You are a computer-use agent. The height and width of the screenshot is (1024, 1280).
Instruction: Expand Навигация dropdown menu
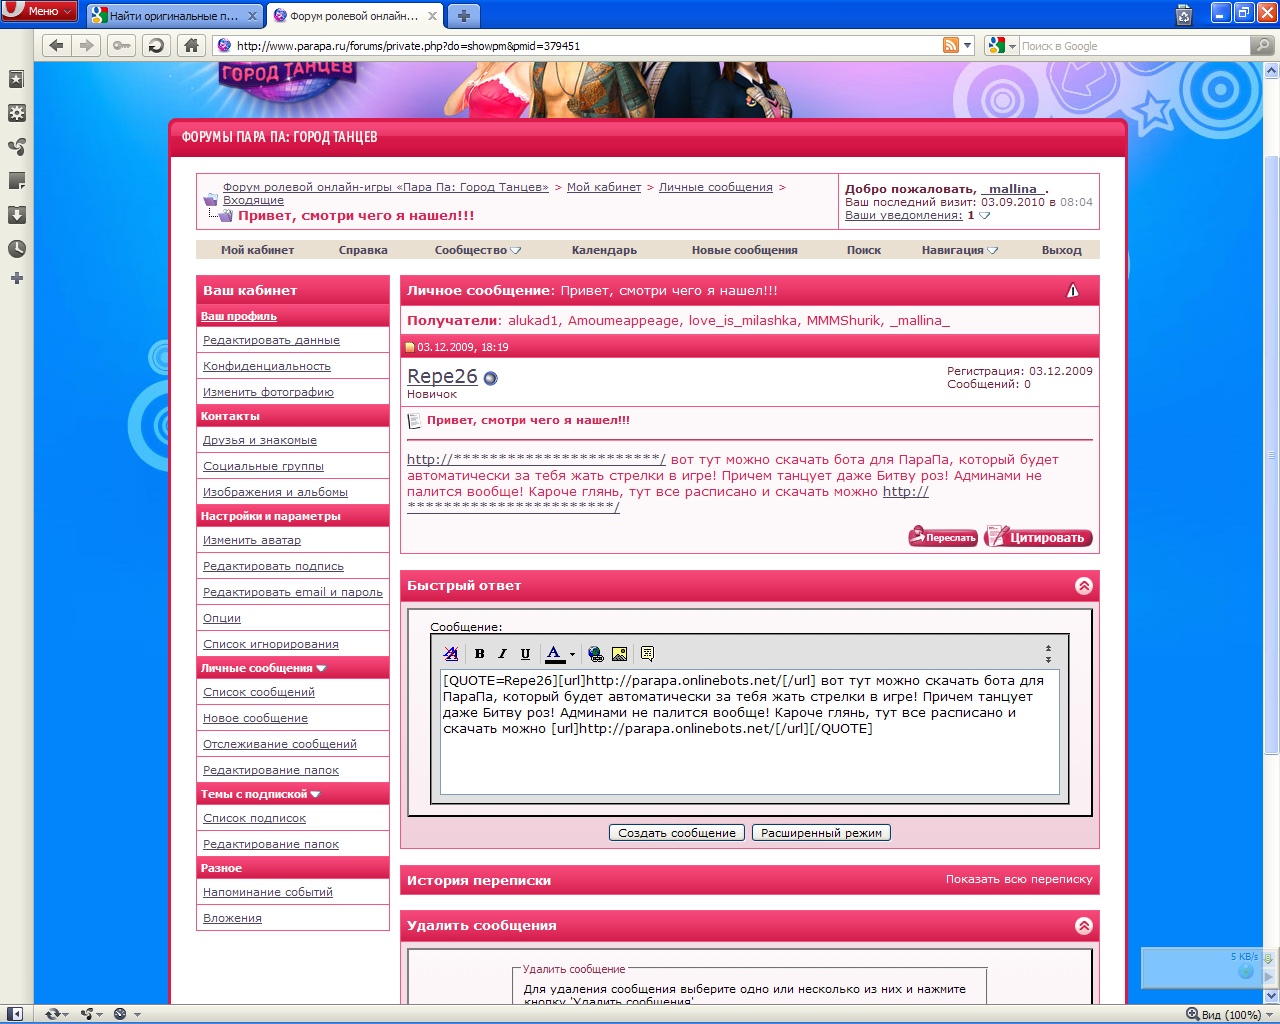click(959, 250)
